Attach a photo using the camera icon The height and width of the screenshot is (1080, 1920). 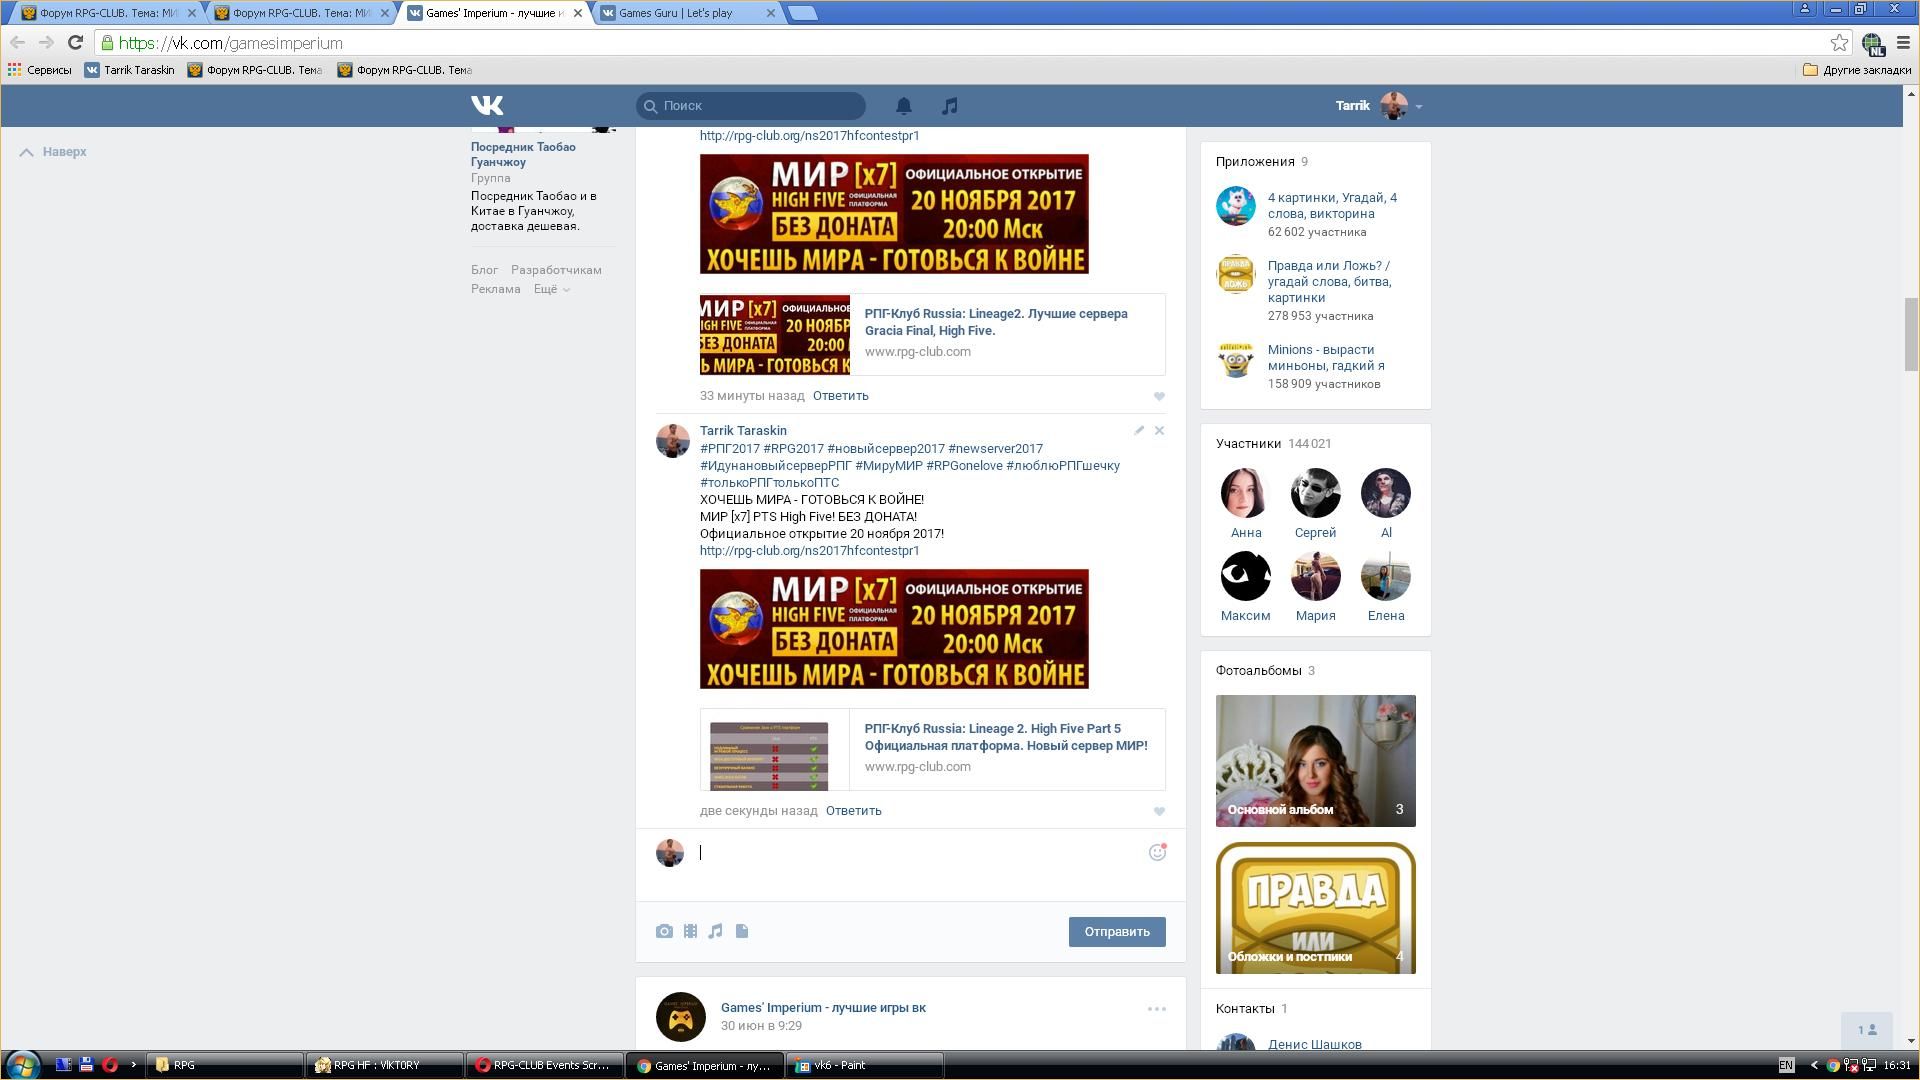click(664, 931)
